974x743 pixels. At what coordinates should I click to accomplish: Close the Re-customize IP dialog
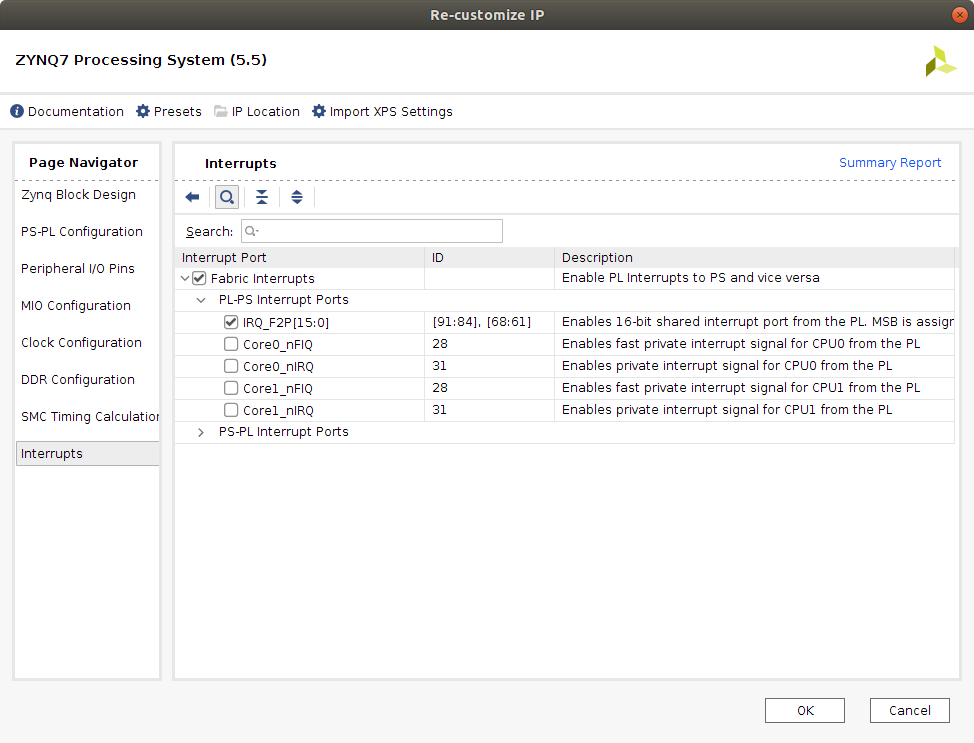coord(960,15)
